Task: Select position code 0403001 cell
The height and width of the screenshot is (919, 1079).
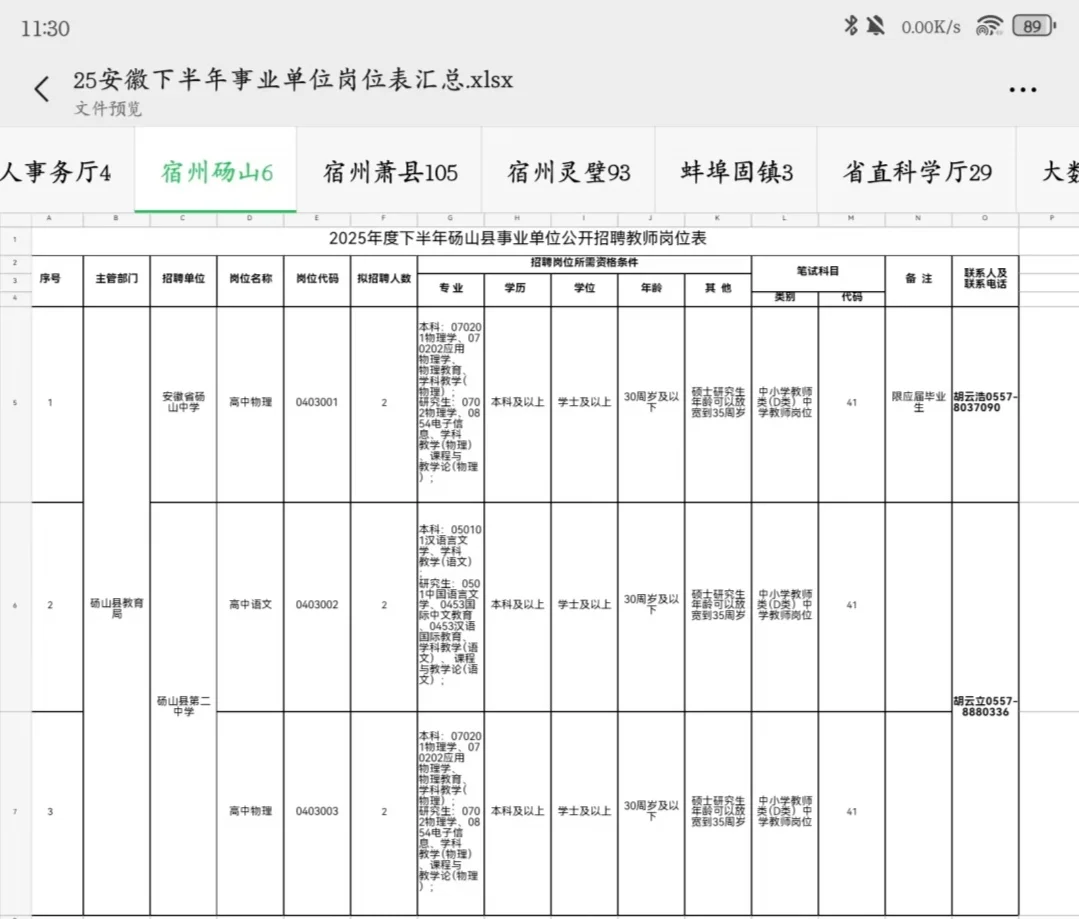Action: click(x=317, y=403)
